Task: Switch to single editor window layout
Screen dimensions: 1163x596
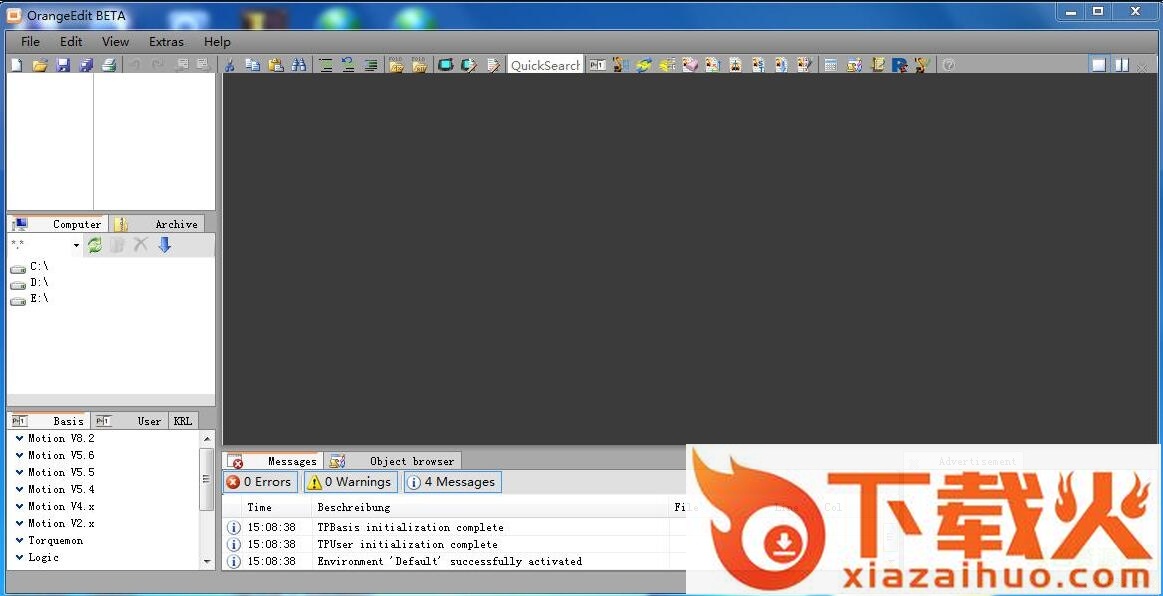Action: coord(1098,65)
